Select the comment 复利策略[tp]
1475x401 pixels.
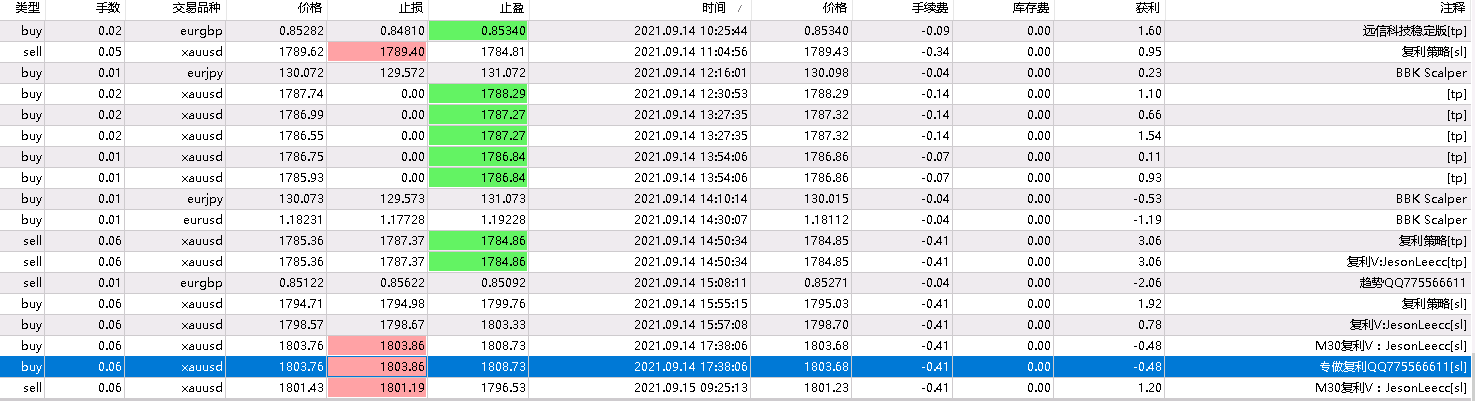tap(1435, 240)
